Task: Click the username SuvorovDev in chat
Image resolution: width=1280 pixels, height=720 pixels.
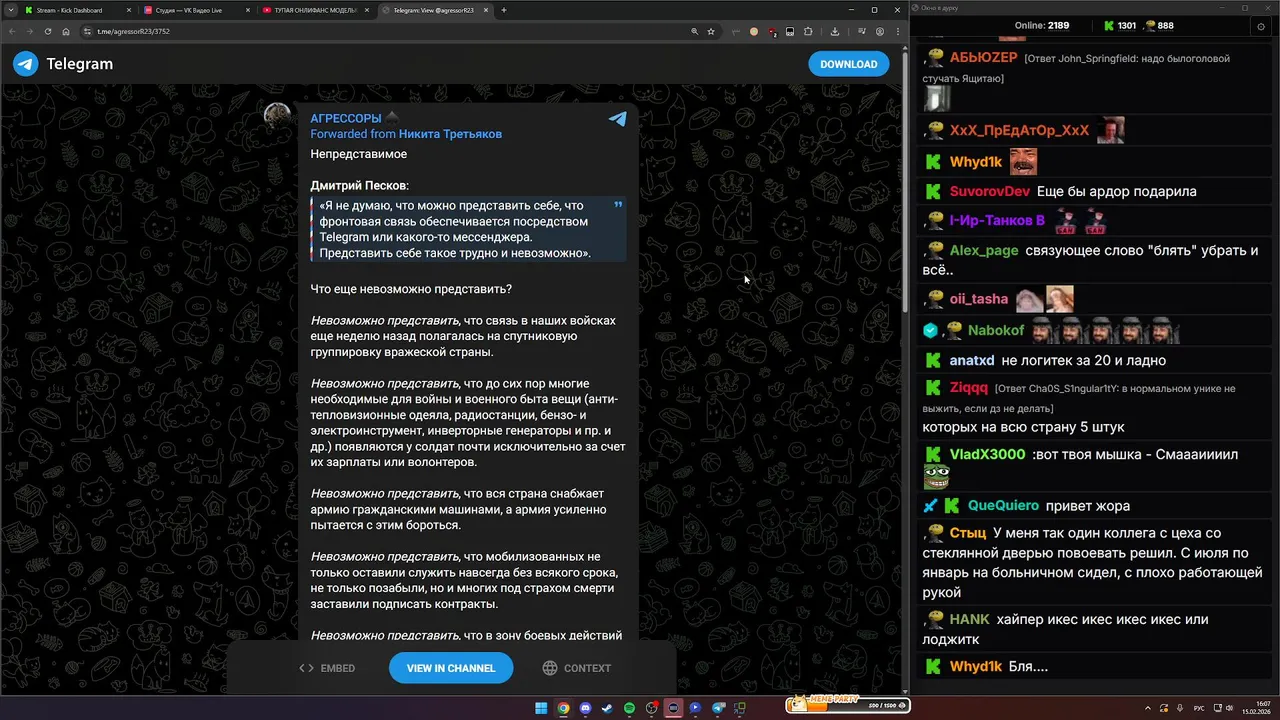Action: click(989, 191)
